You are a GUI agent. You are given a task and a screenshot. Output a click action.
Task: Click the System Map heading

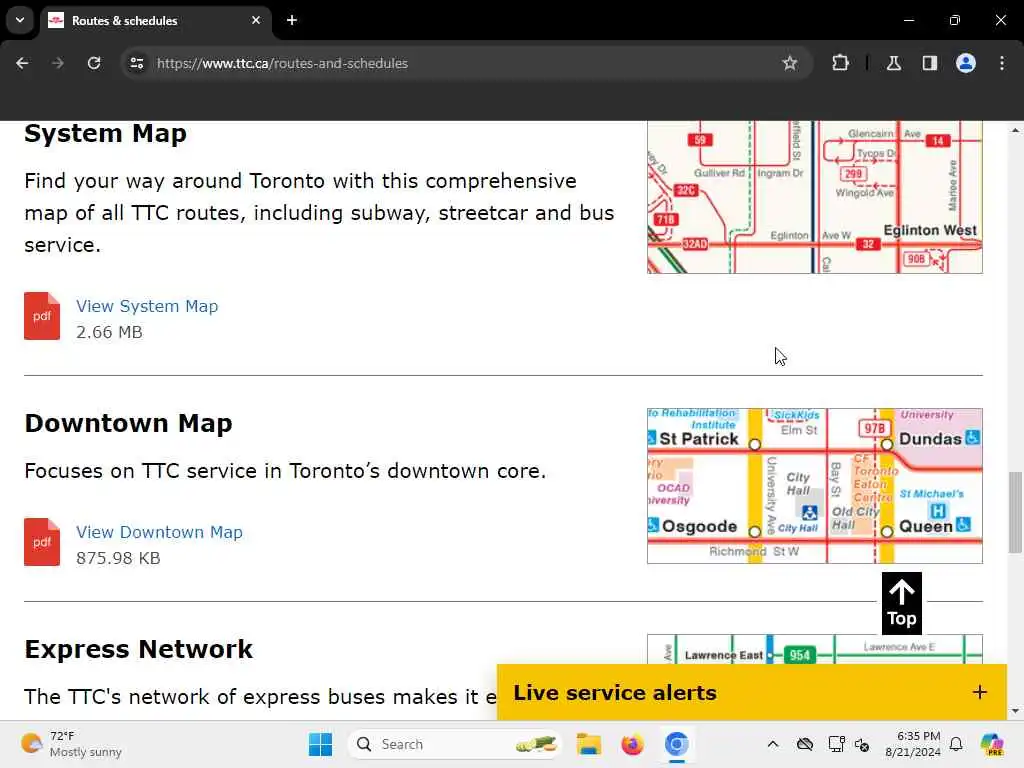tap(106, 133)
